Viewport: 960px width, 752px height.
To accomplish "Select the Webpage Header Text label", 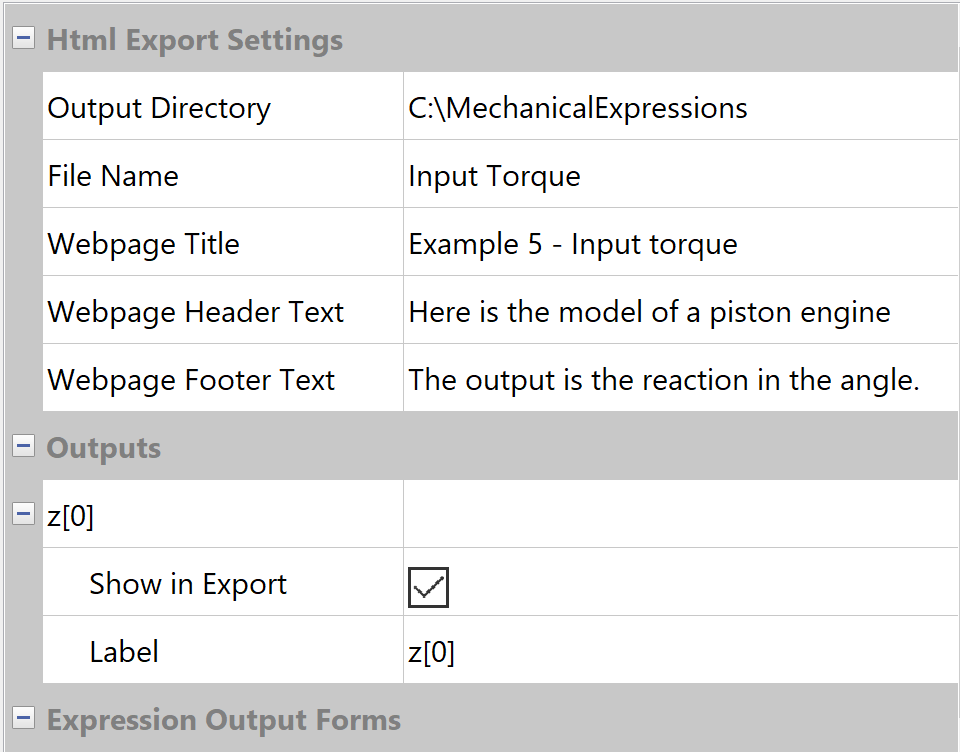I will [195, 312].
